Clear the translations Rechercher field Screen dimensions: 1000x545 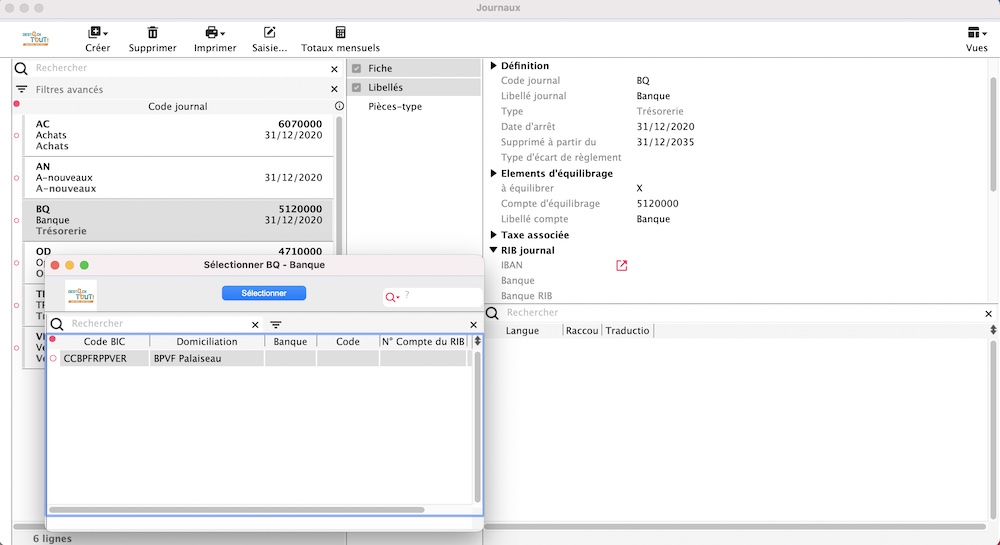(x=989, y=314)
